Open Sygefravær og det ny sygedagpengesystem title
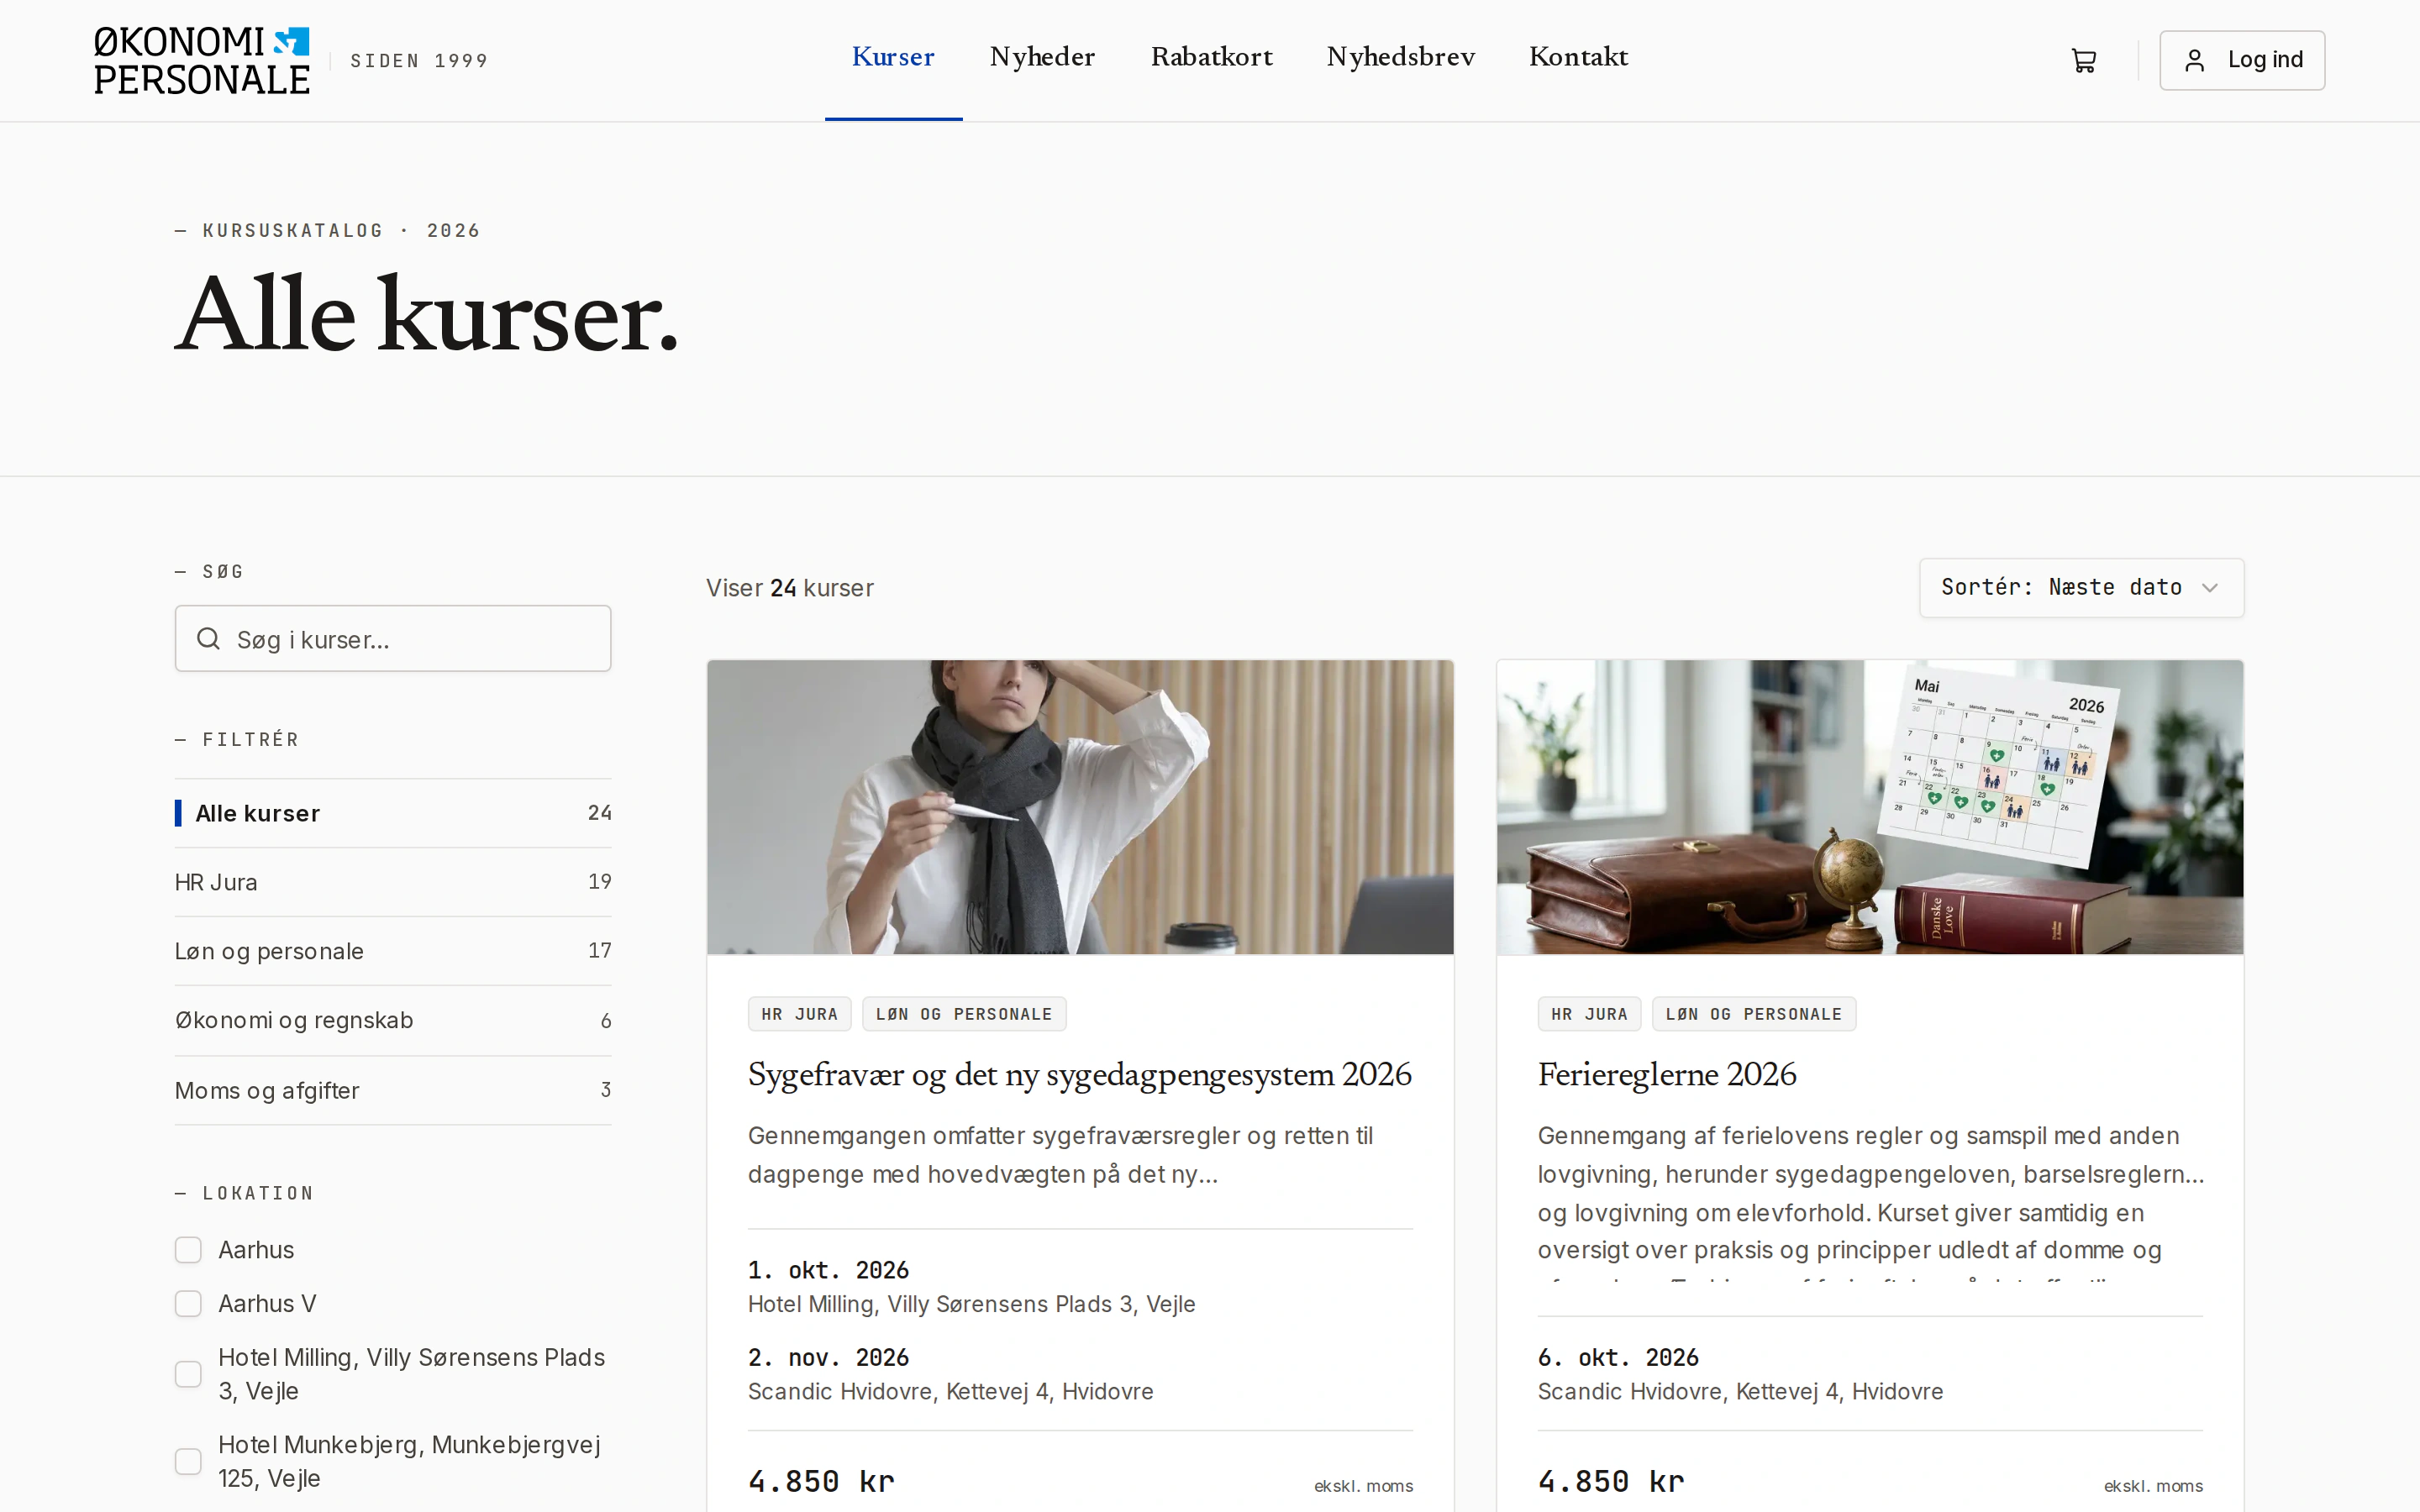Image resolution: width=2420 pixels, height=1512 pixels. (1080, 1074)
